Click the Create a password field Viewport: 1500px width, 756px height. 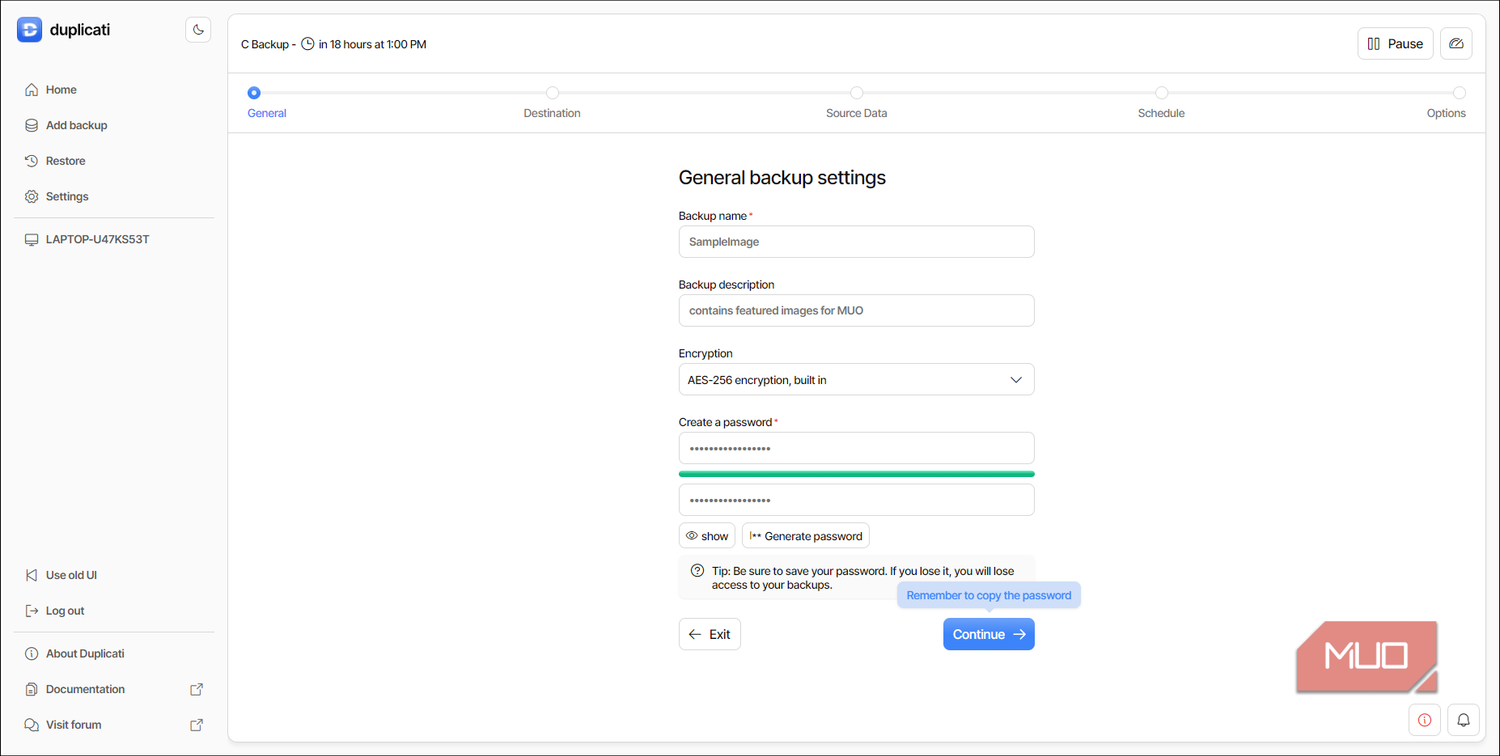(856, 449)
